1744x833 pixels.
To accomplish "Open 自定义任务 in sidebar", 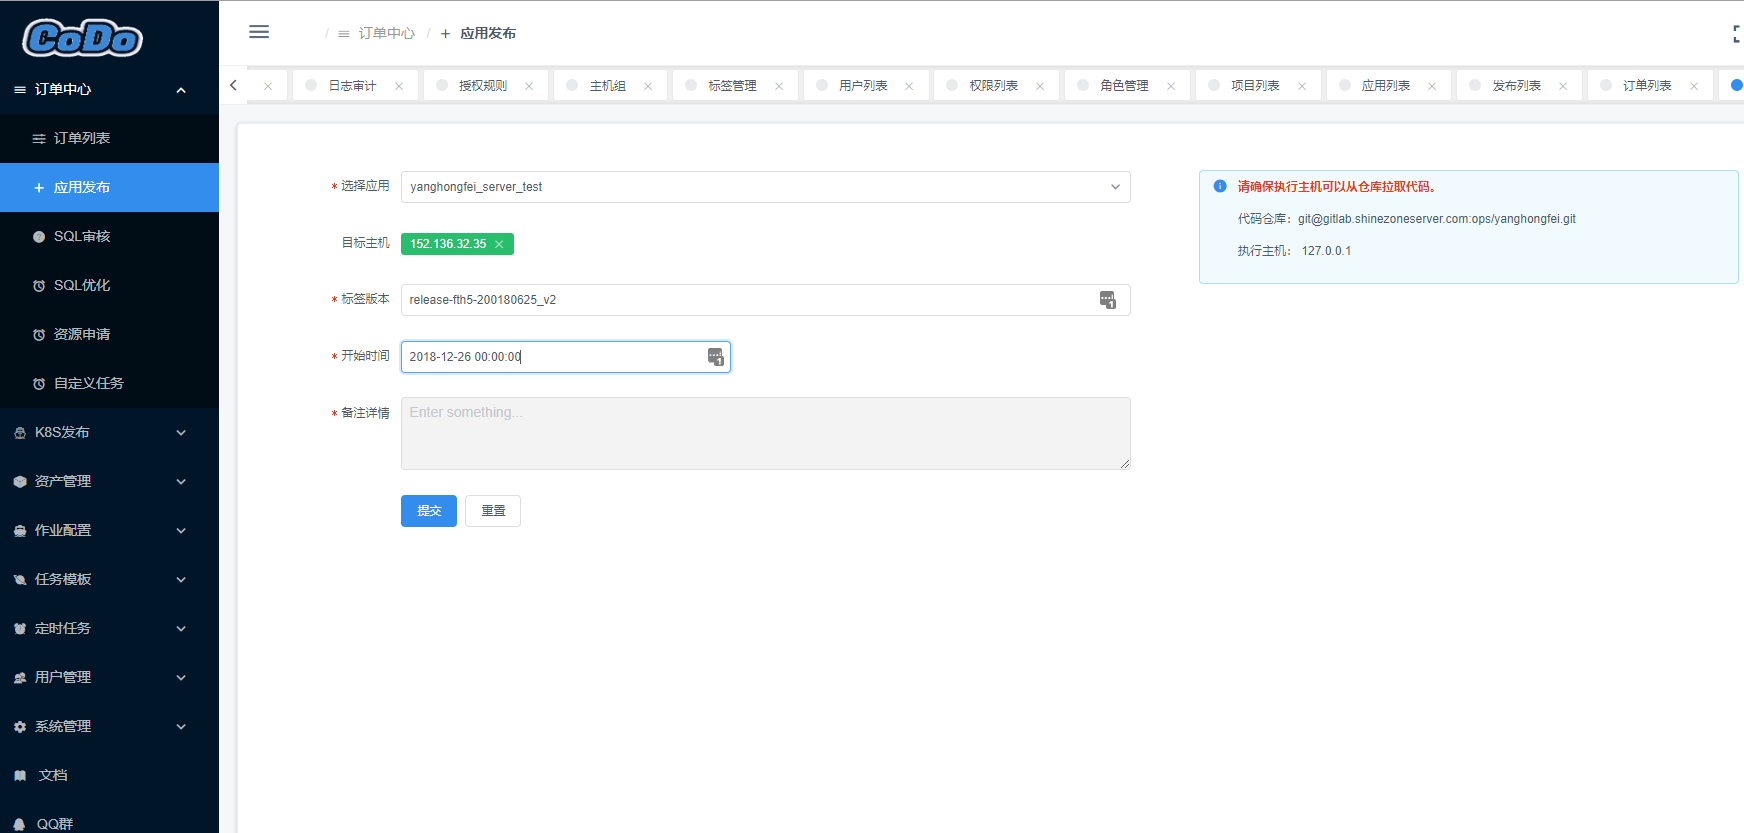I will 109,384.
